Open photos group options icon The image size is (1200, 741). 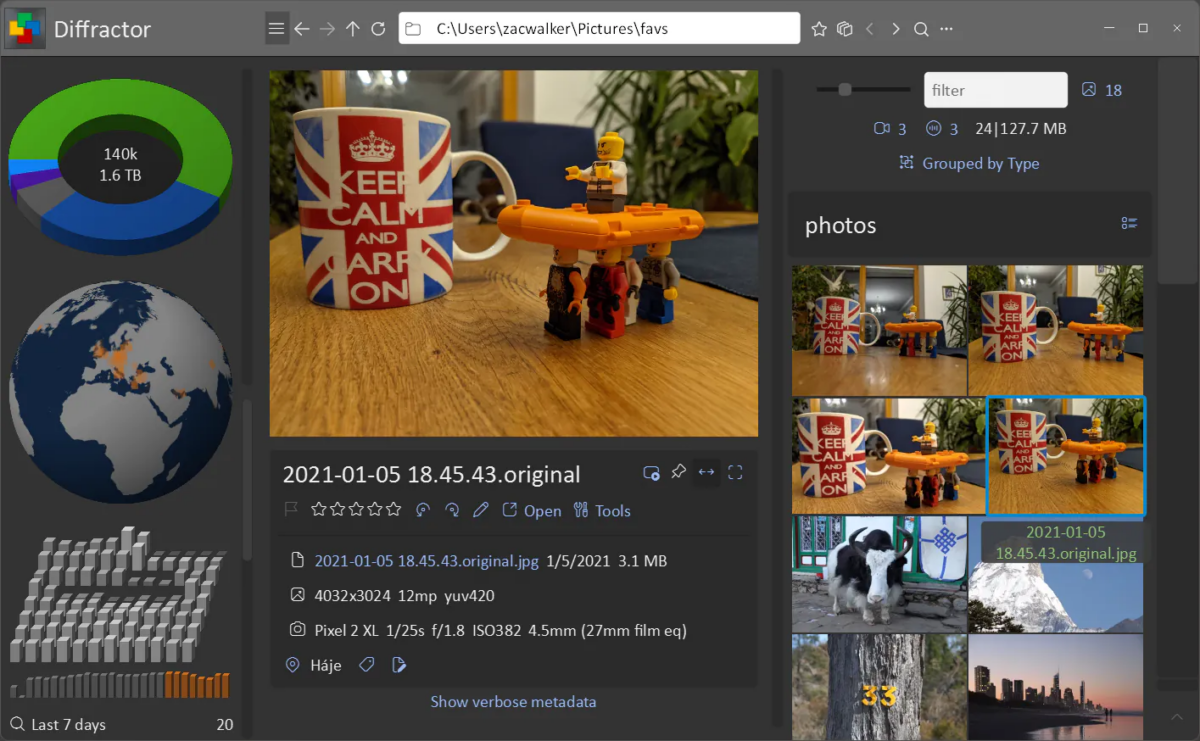point(1129,224)
